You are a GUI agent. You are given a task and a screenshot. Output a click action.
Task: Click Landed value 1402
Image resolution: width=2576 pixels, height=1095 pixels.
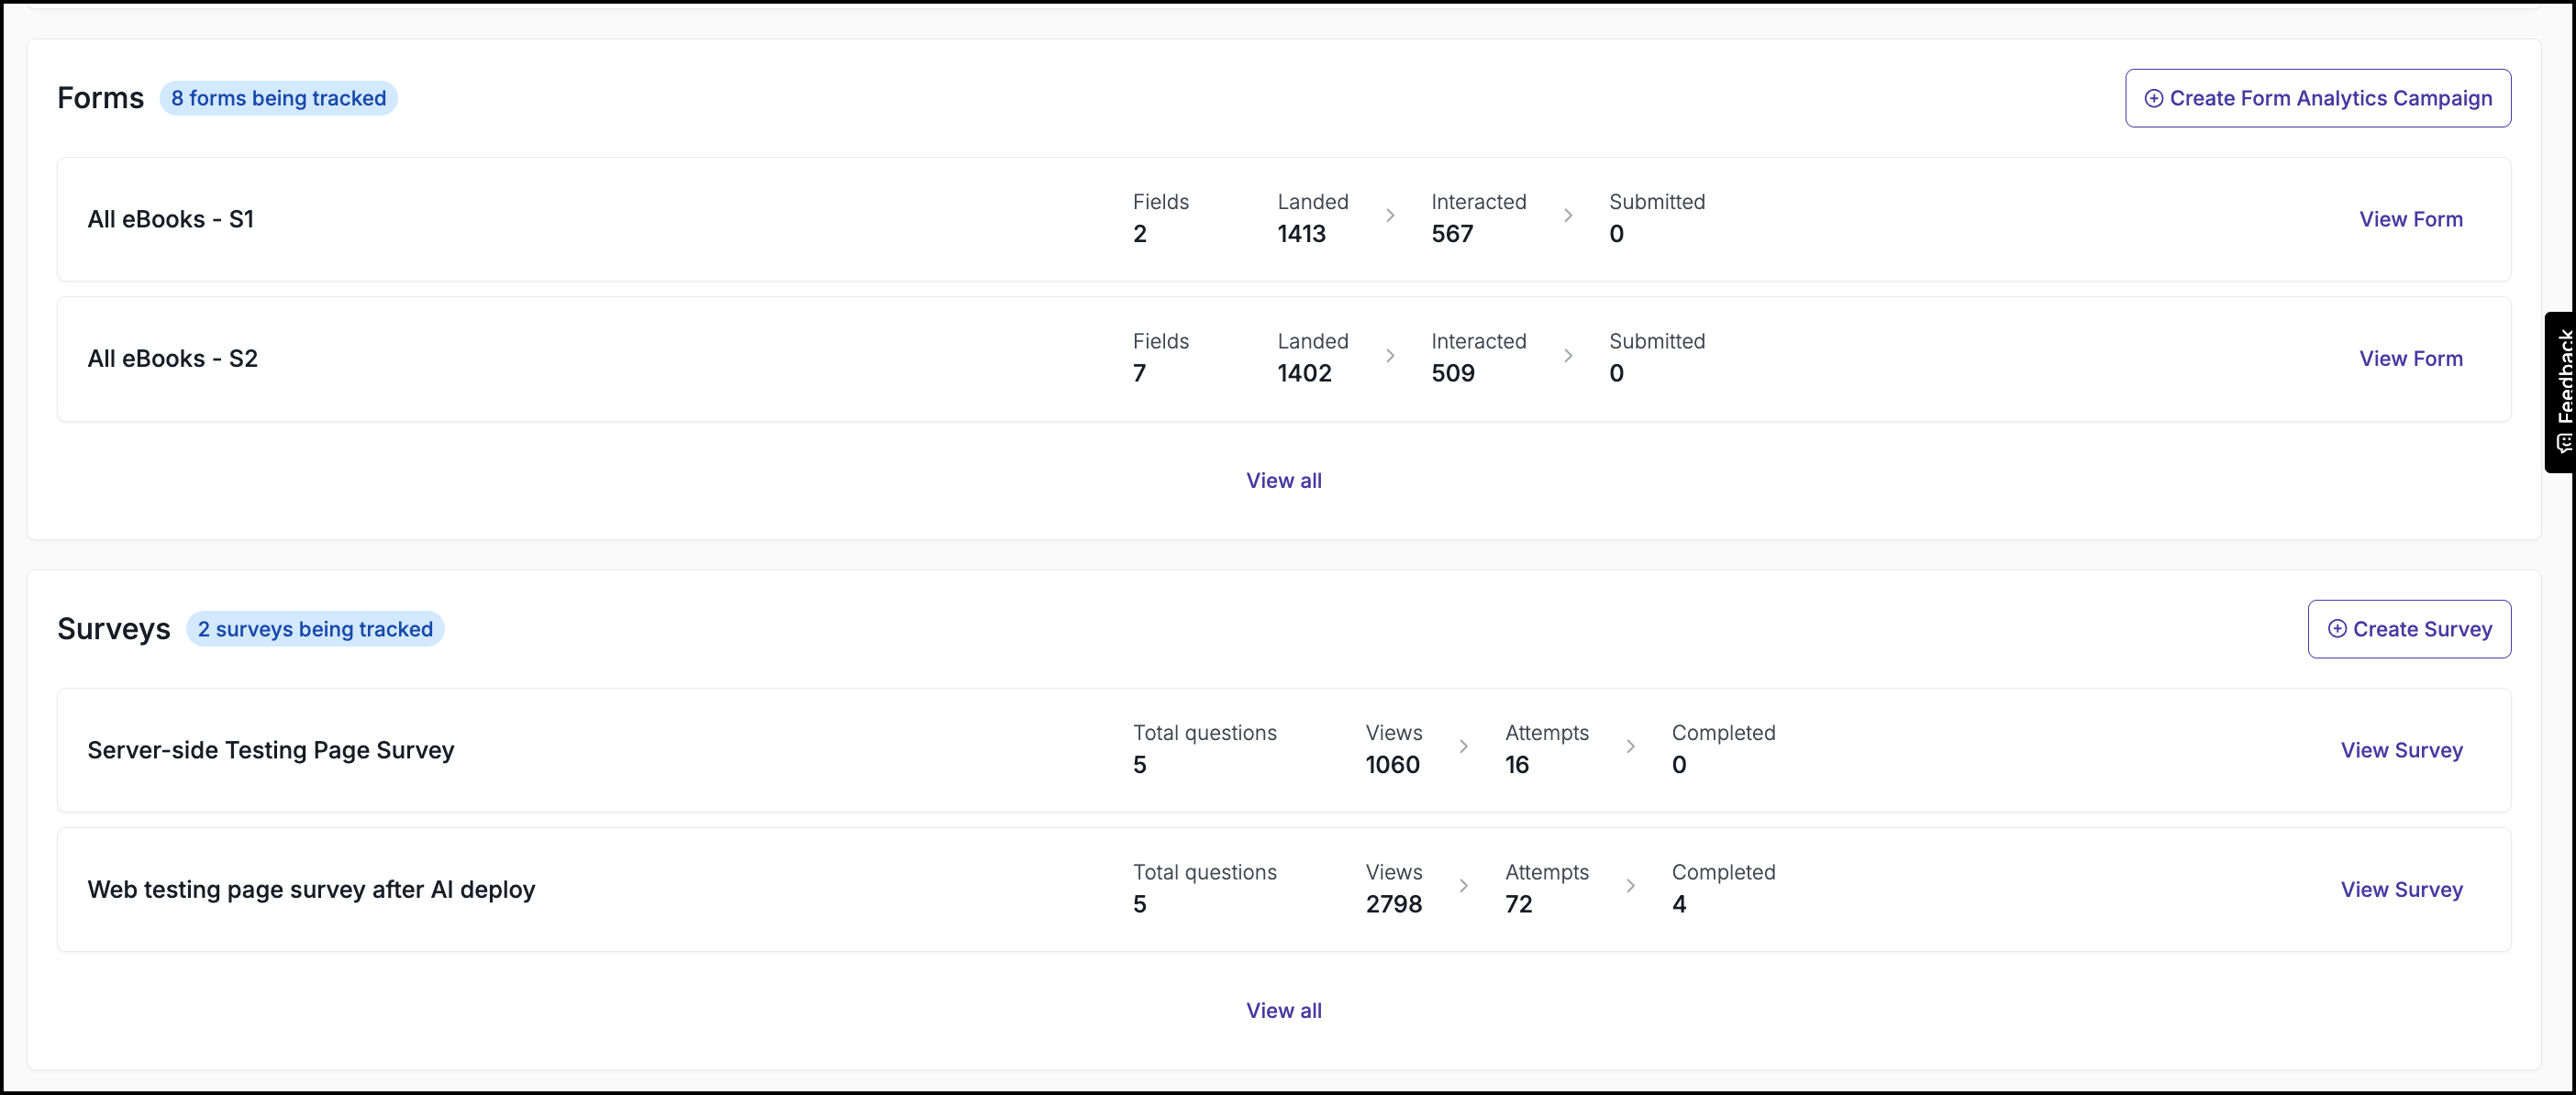pos(1304,373)
